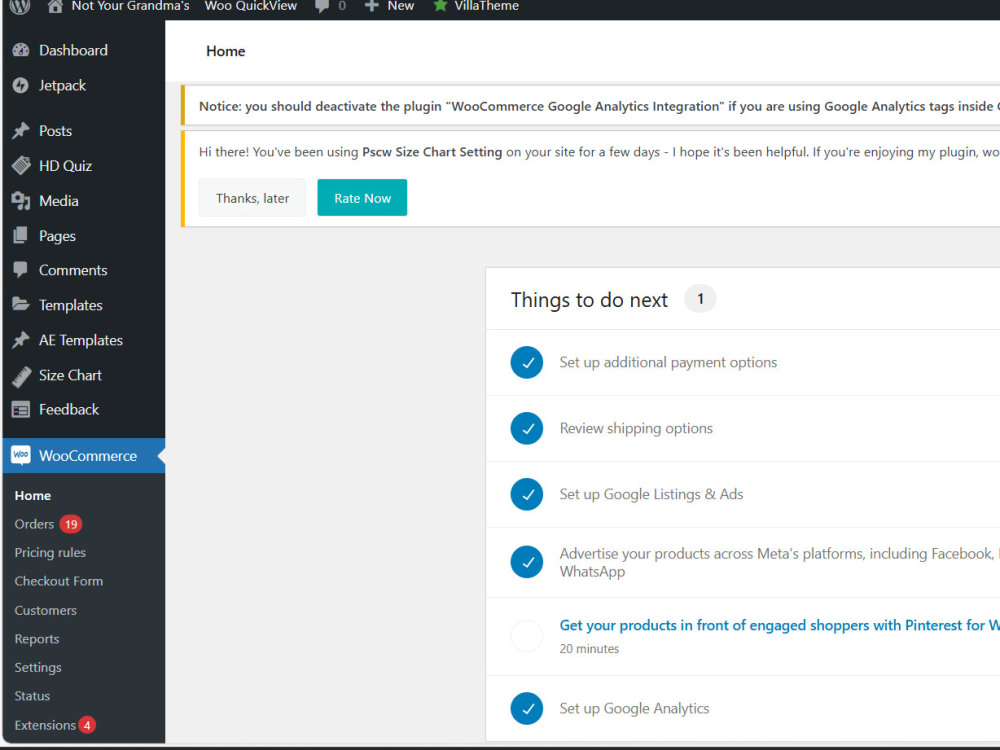Click the Media icon in sidebar
The width and height of the screenshot is (1000, 750).
tap(21, 201)
